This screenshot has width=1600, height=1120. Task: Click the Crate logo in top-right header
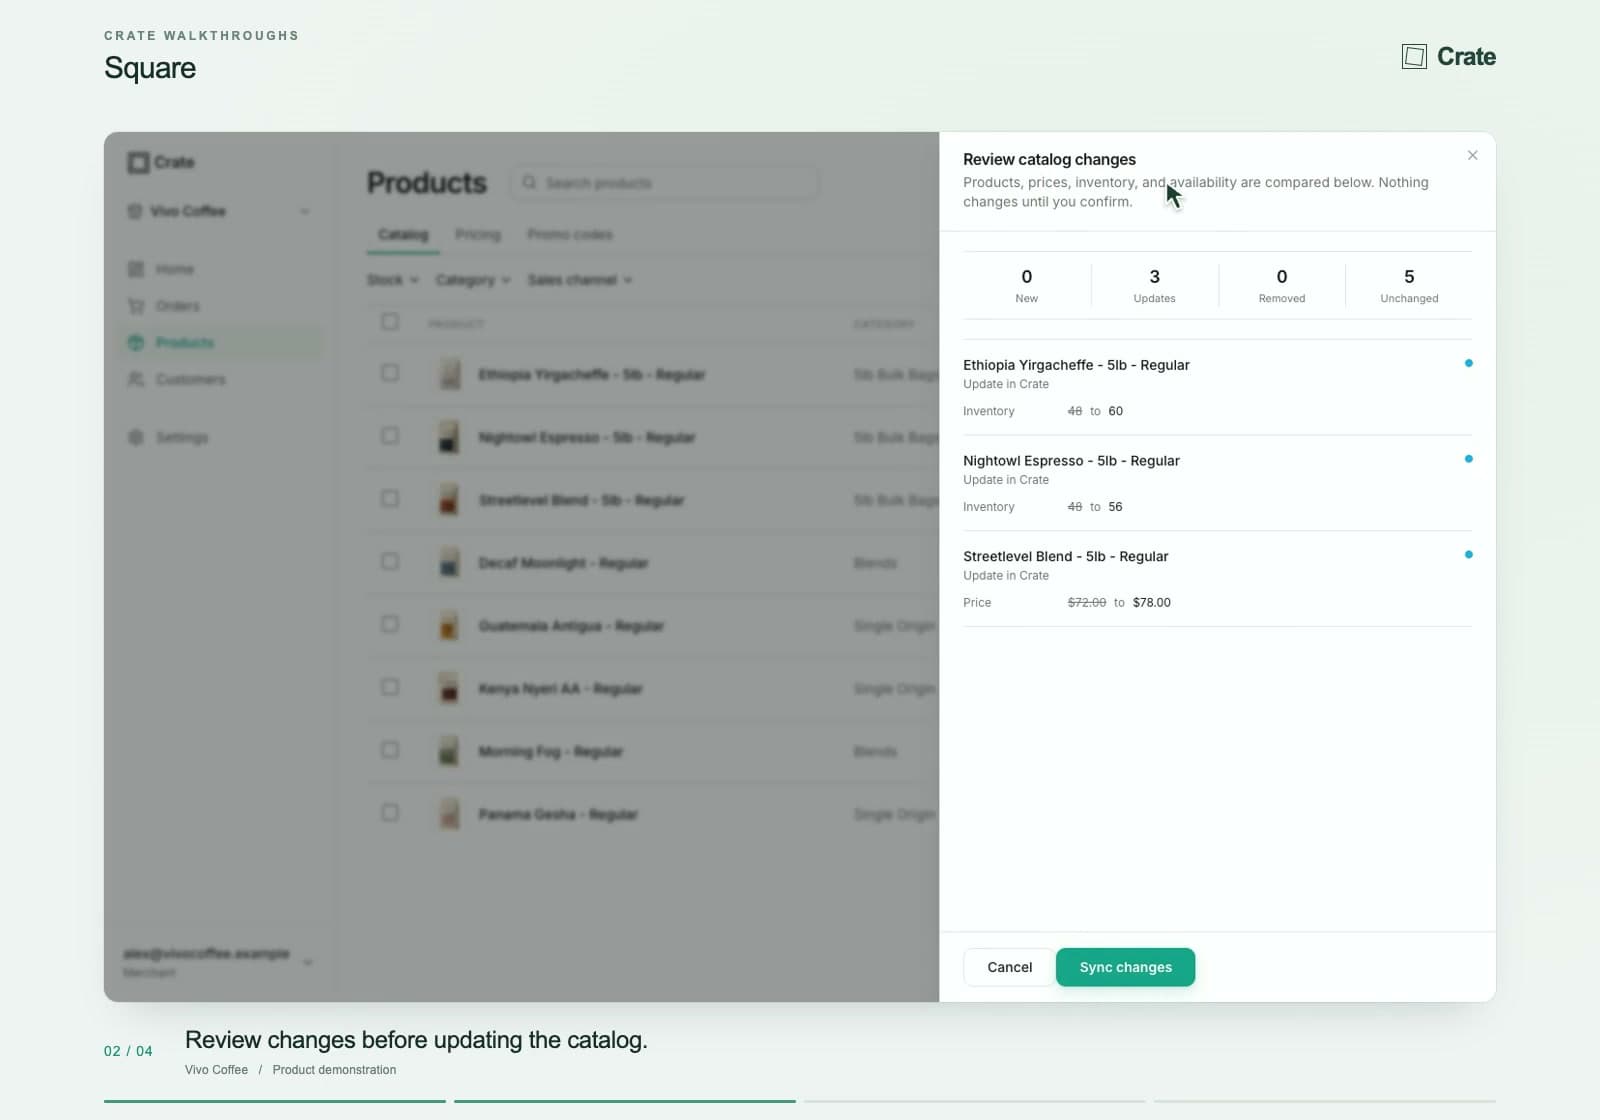1448,56
